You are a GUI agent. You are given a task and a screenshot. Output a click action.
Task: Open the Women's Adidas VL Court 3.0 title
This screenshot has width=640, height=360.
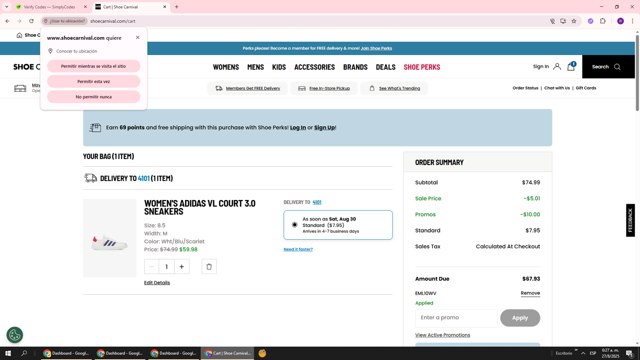[200, 207]
